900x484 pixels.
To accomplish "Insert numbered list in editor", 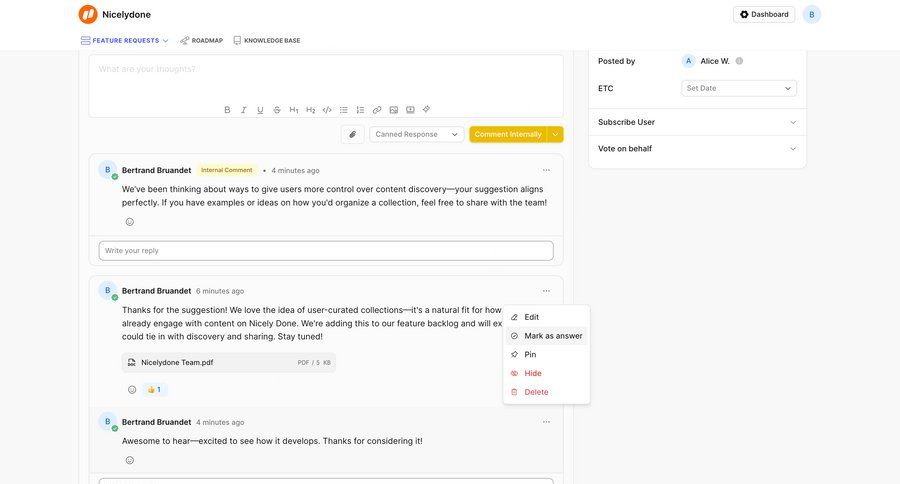I will tap(360, 110).
